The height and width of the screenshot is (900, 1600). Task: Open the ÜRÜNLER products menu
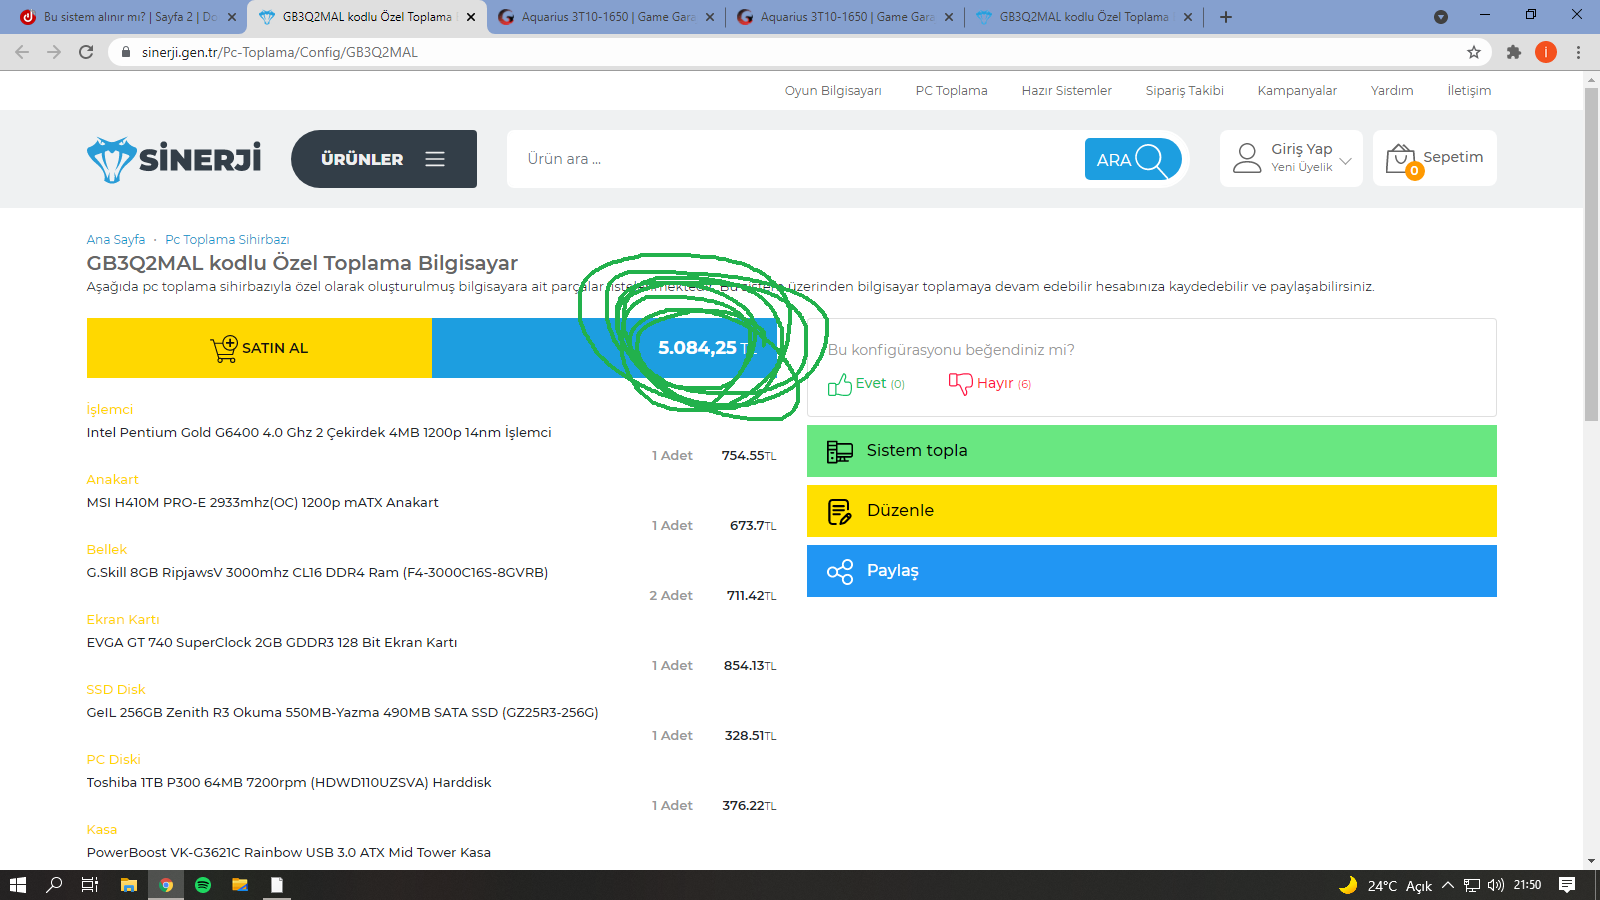384,159
